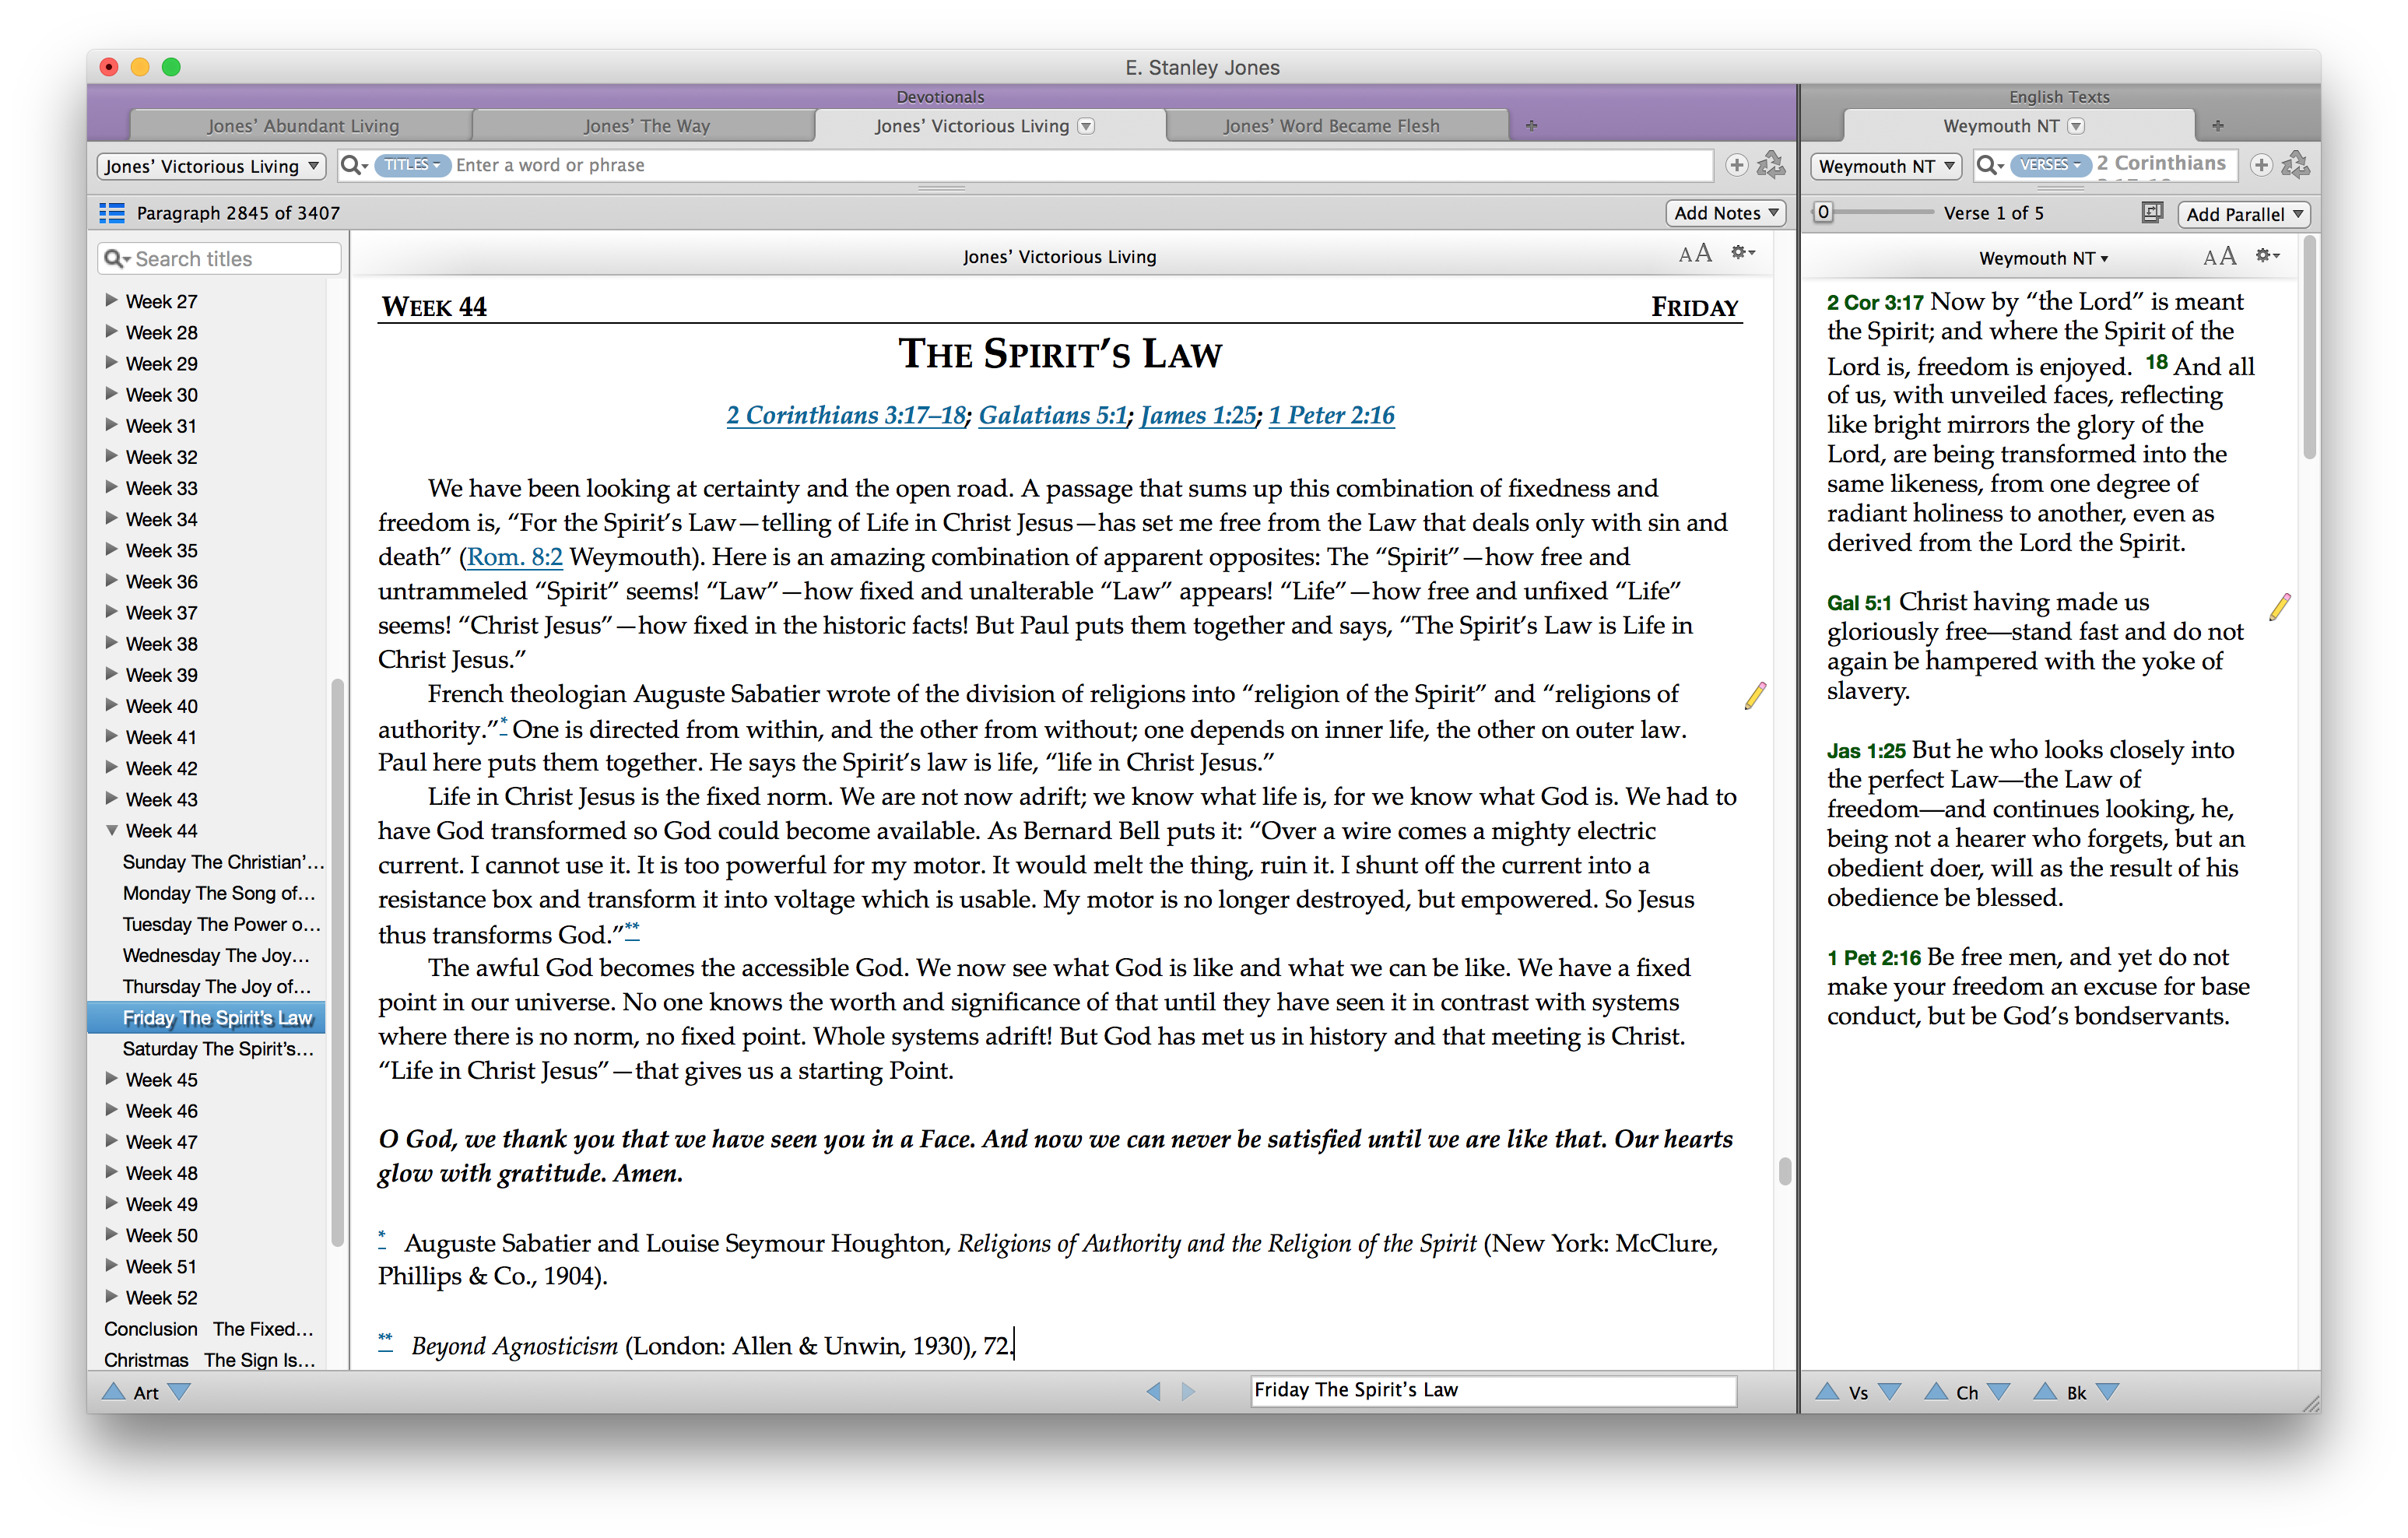Expand Week 45 in the titles tree
The image size is (2408, 1538).
[112, 1078]
